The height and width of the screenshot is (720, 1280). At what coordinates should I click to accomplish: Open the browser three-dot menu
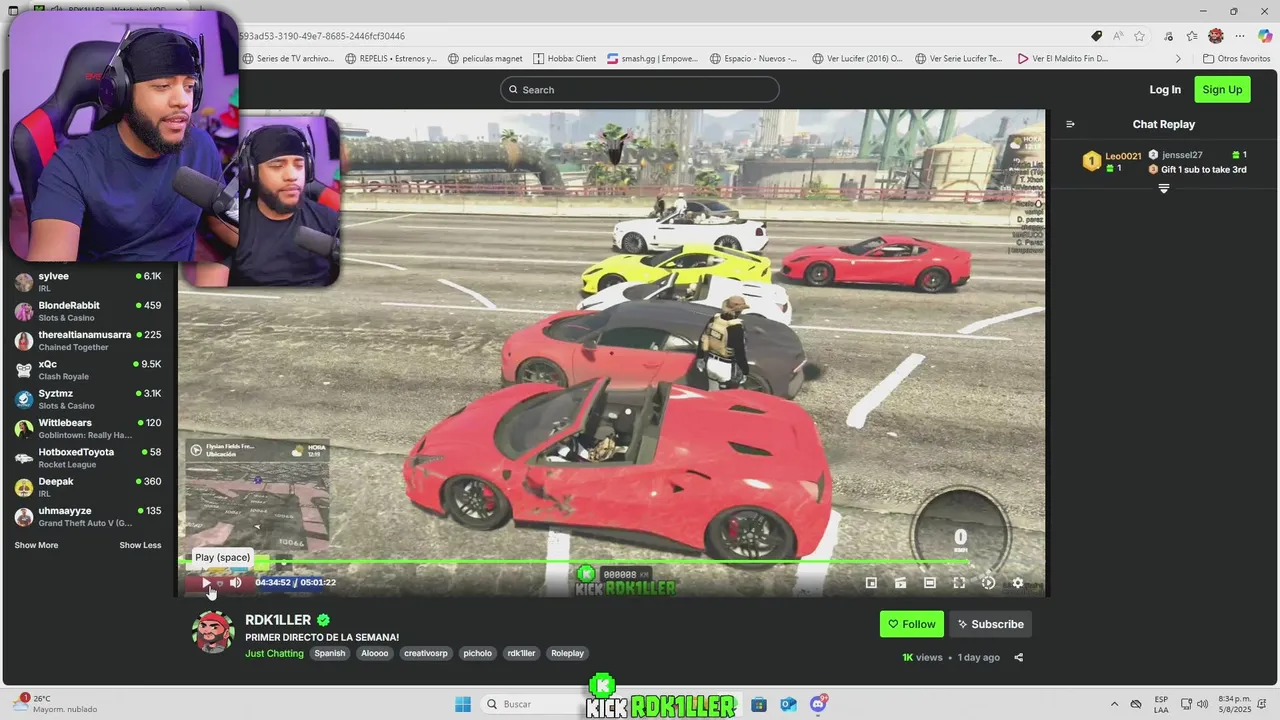1241,36
